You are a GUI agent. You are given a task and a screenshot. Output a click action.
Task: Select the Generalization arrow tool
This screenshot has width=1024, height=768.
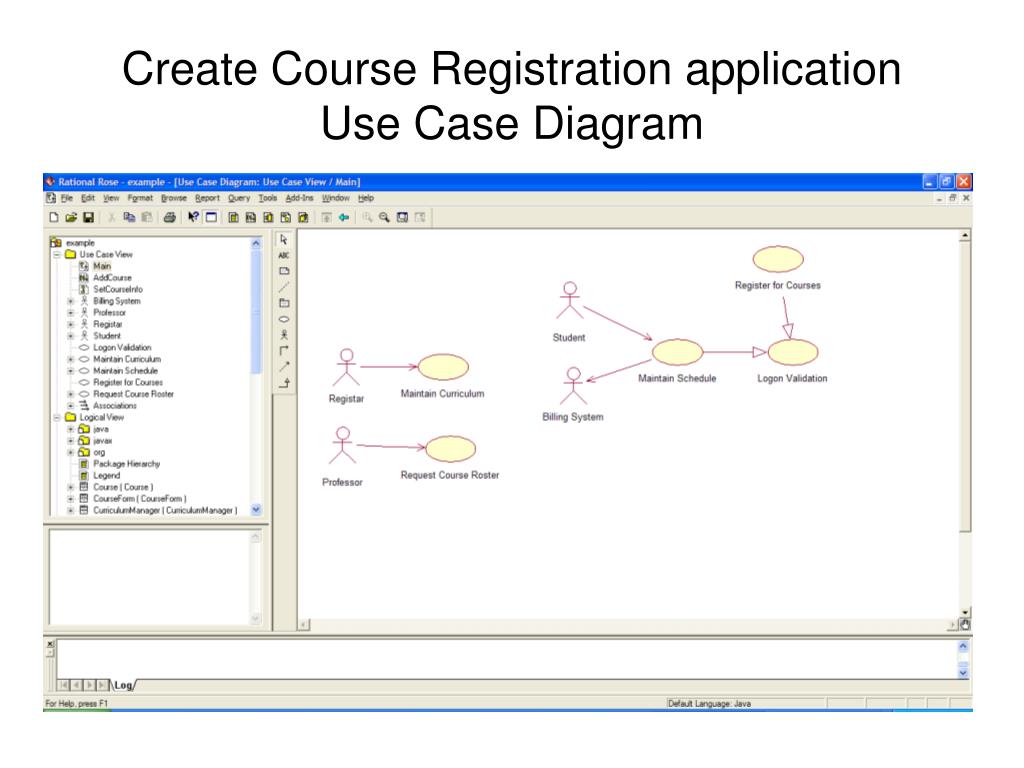(284, 383)
